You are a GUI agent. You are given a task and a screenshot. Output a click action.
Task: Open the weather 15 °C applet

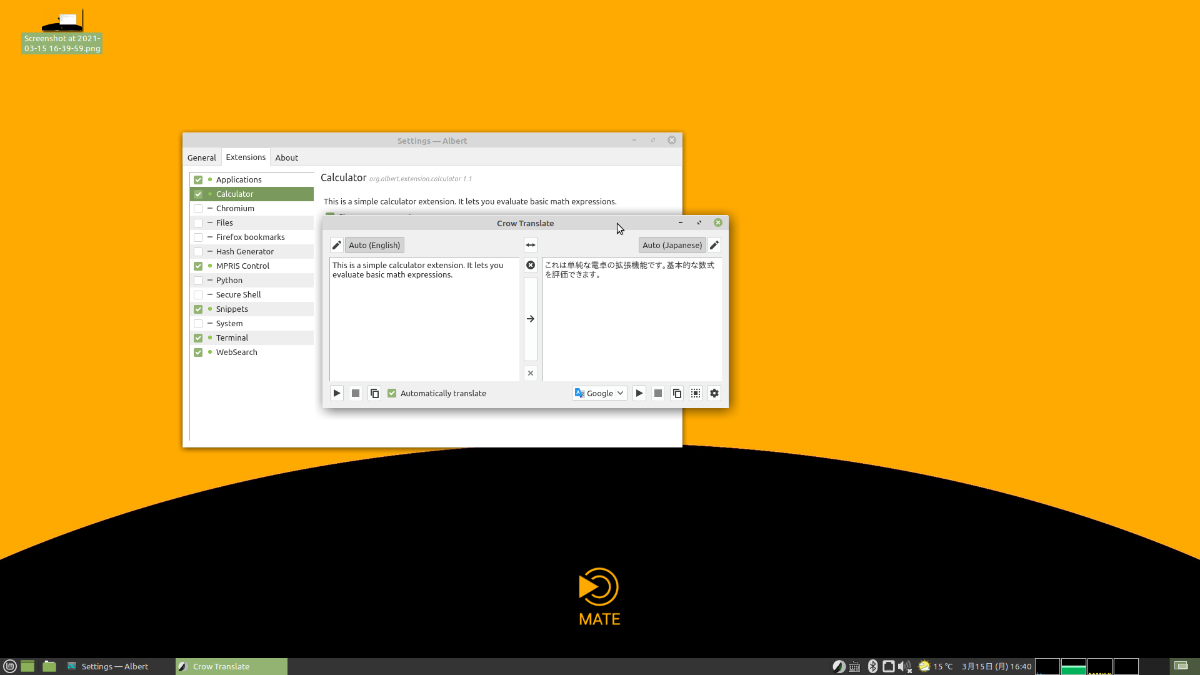point(936,666)
